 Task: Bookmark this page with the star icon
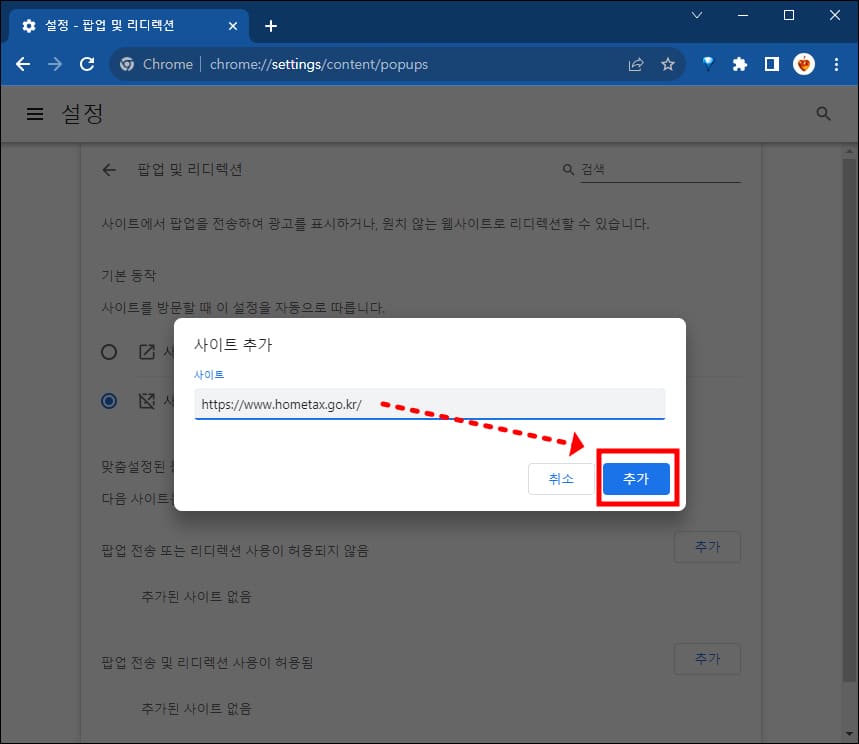point(667,63)
